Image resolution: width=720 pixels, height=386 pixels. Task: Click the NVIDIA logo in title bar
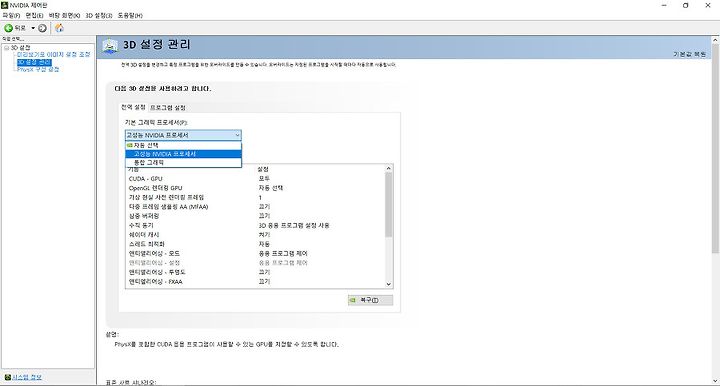click(5, 6)
